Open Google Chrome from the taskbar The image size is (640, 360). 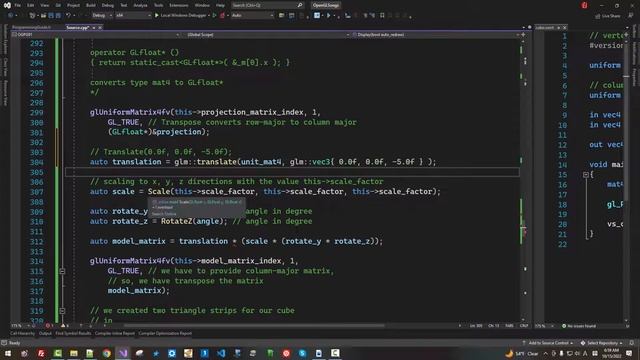107,353
